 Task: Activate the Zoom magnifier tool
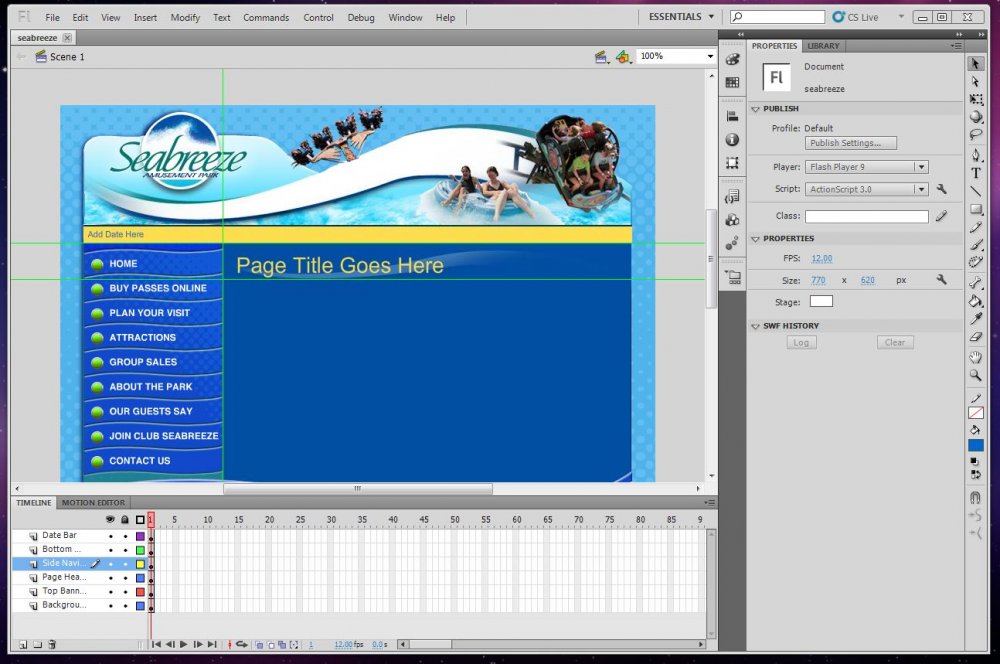(976, 376)
